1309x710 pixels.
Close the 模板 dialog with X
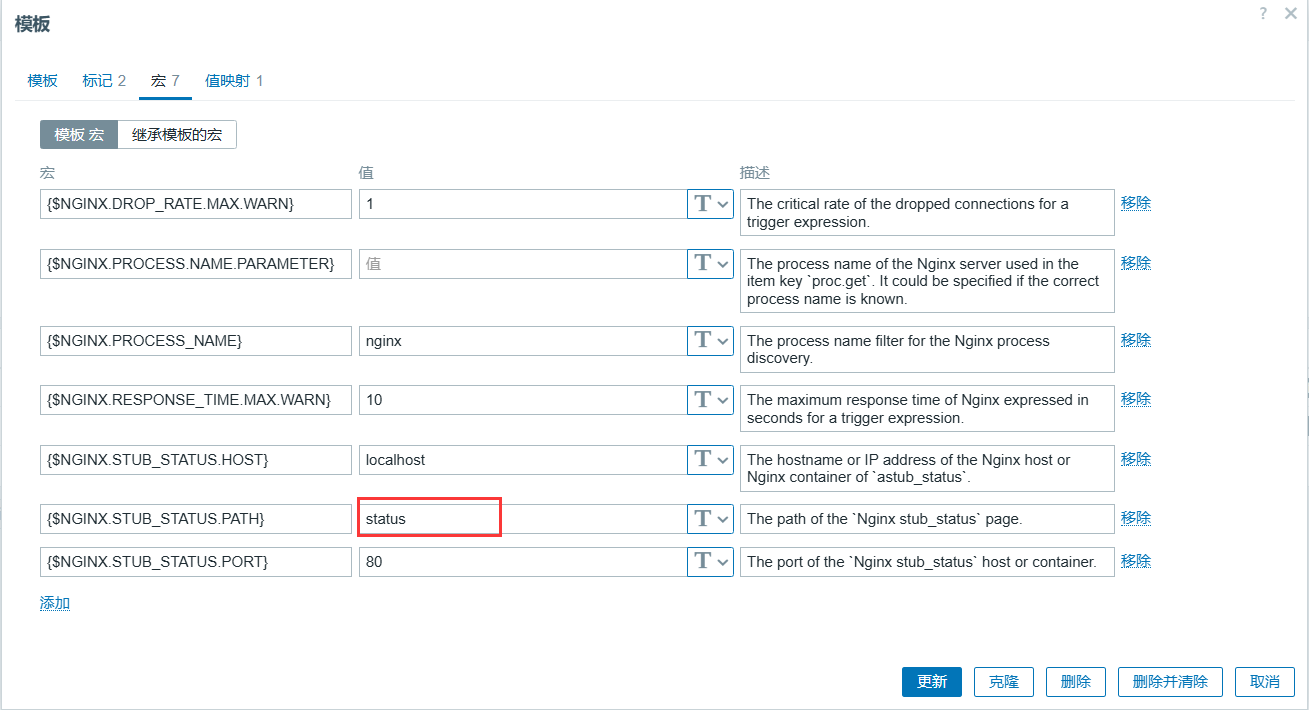(1291, 13)
